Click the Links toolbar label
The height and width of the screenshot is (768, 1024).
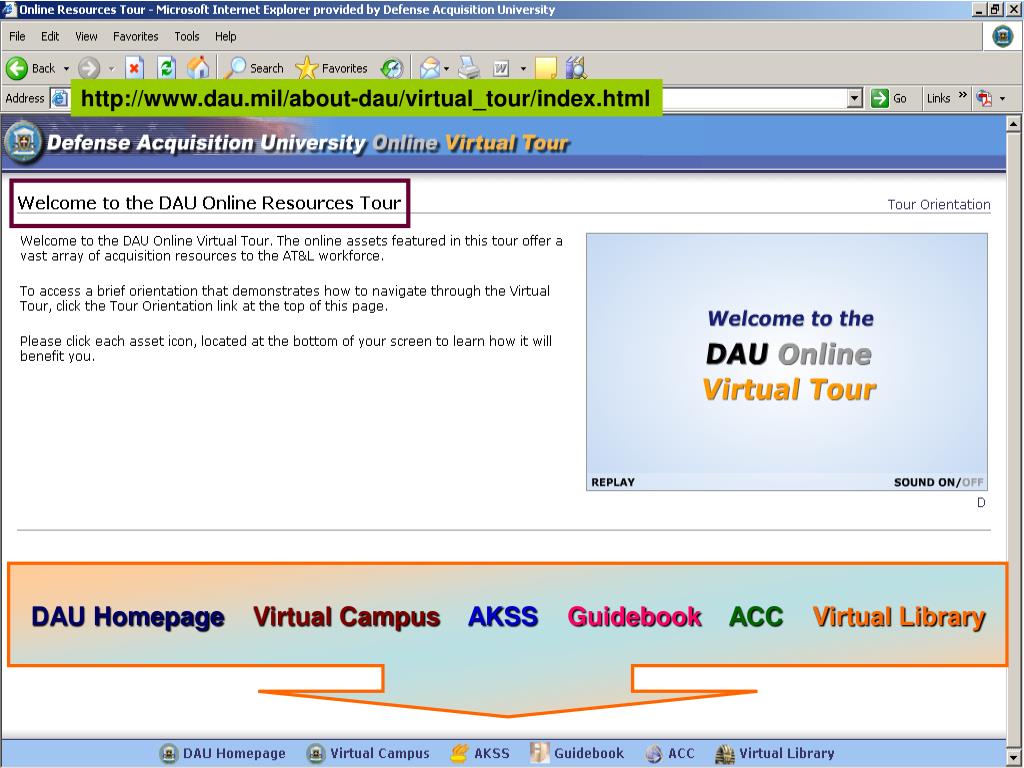(938, 99)
